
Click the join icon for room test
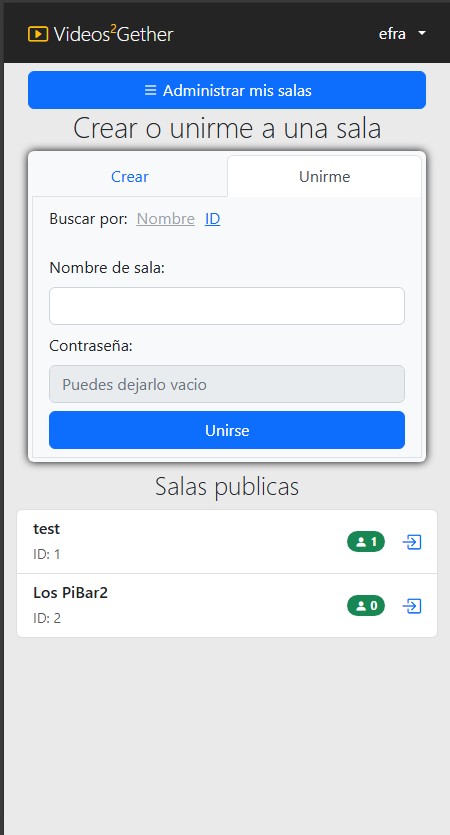[412, 542]
